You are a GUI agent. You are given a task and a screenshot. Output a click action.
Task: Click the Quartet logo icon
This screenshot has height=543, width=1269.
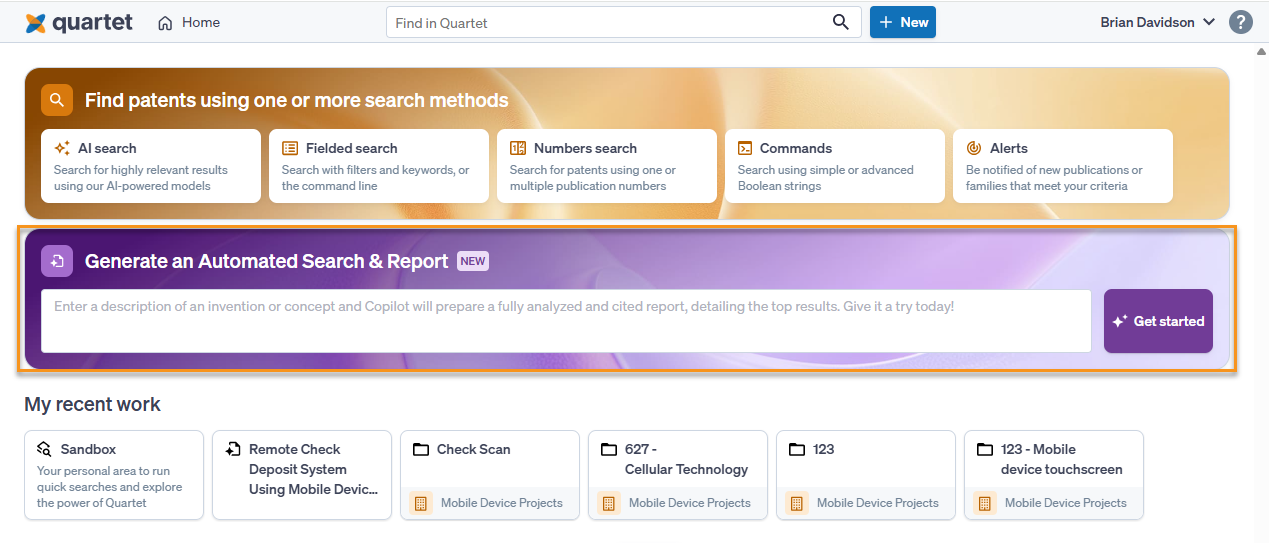point(36,23)
